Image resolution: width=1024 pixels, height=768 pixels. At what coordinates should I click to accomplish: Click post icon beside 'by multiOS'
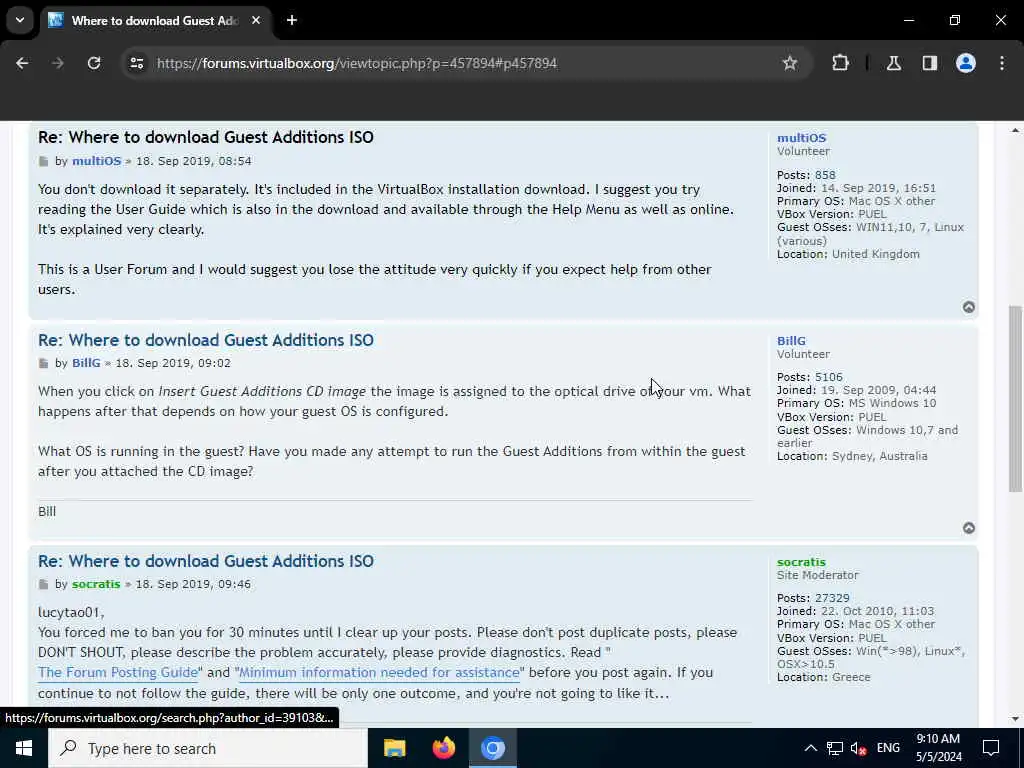44,161
